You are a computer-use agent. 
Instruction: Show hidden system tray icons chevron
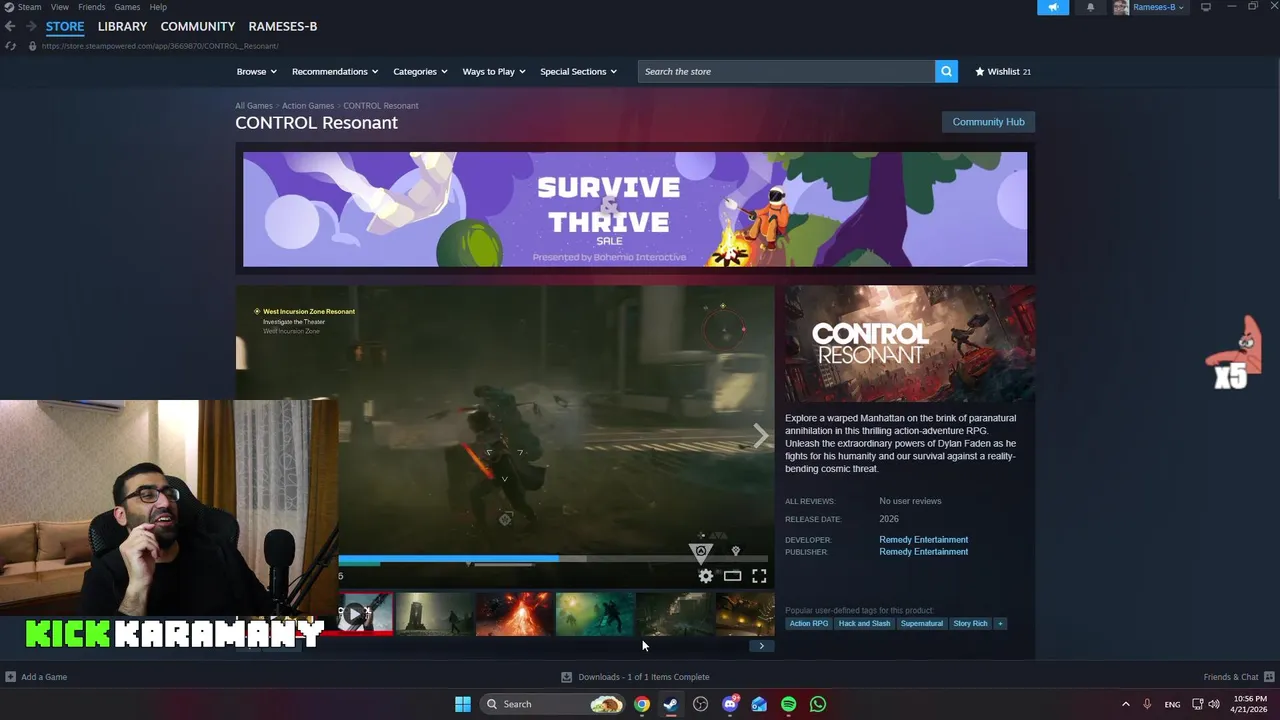(x=1125, y=704)
